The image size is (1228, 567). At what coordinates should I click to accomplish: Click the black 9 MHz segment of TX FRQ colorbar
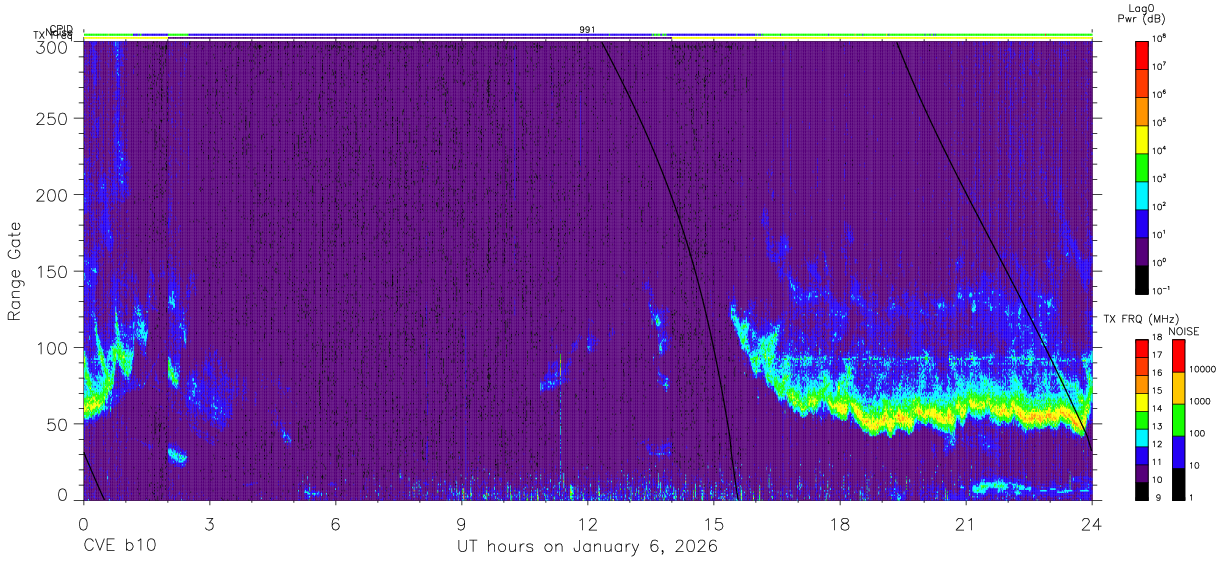pyautogui.click(x=1143, y=490)
